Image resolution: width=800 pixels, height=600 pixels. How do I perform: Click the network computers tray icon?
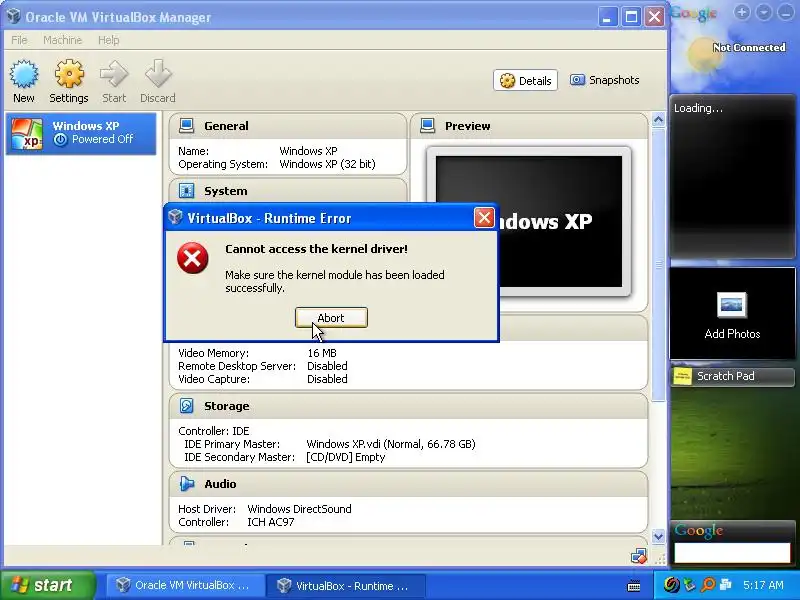click(725, 585)
